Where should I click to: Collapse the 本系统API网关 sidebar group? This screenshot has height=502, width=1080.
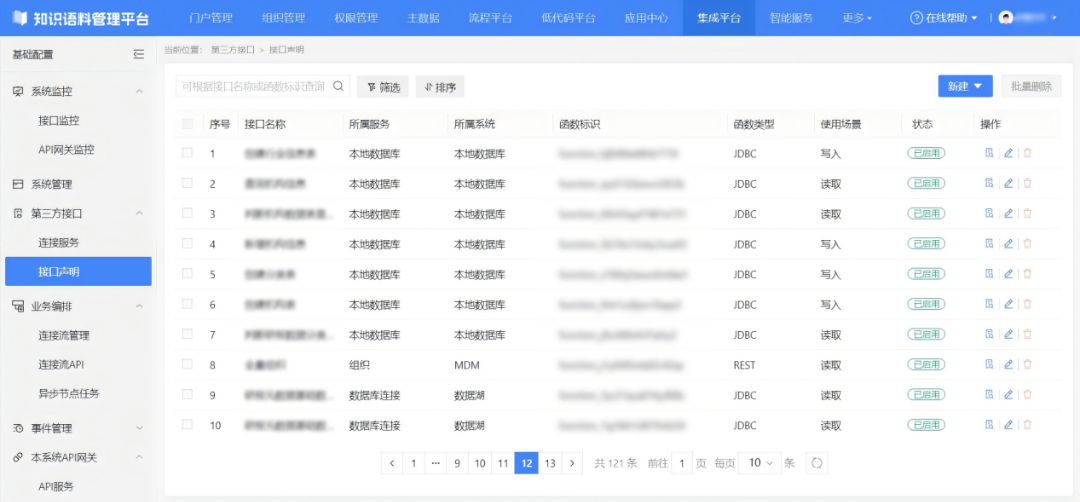[139, 457]
